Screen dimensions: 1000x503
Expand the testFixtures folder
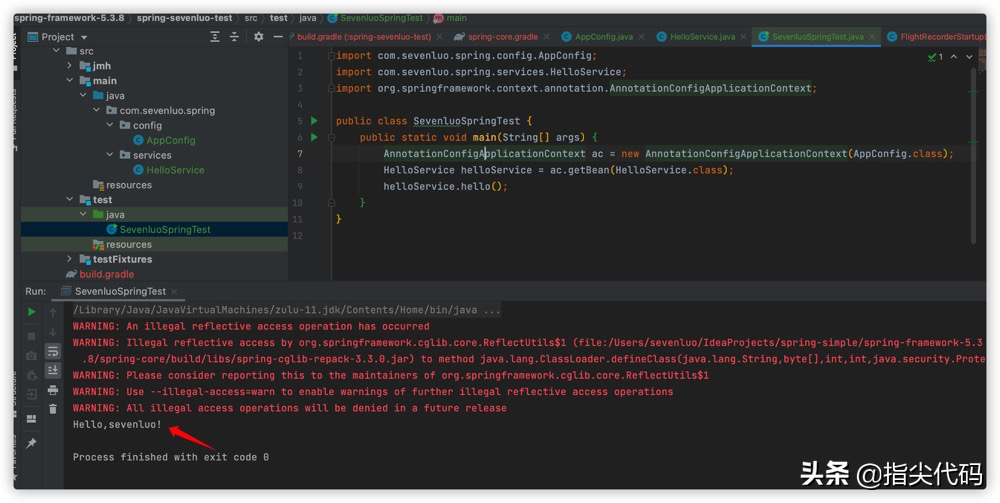70,259
